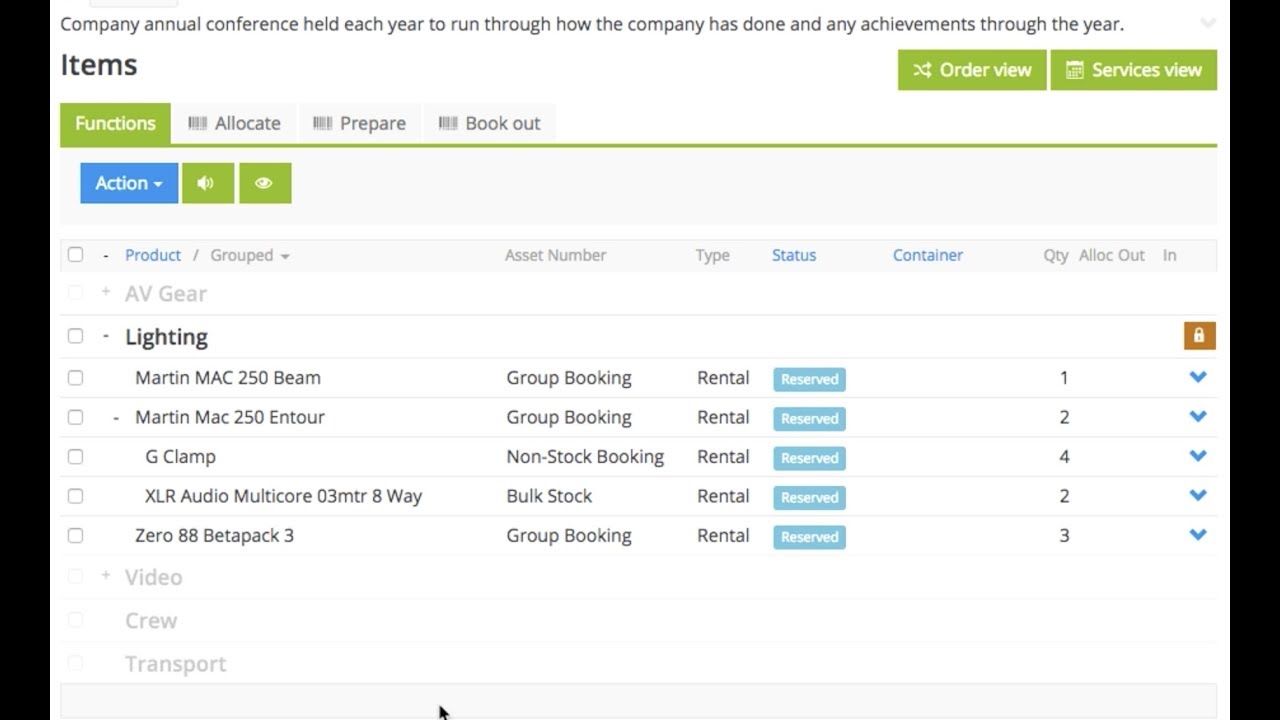Sort by the Status column header
The width and height of the screenshot is (1280, 720).
(x=794, y=255)
